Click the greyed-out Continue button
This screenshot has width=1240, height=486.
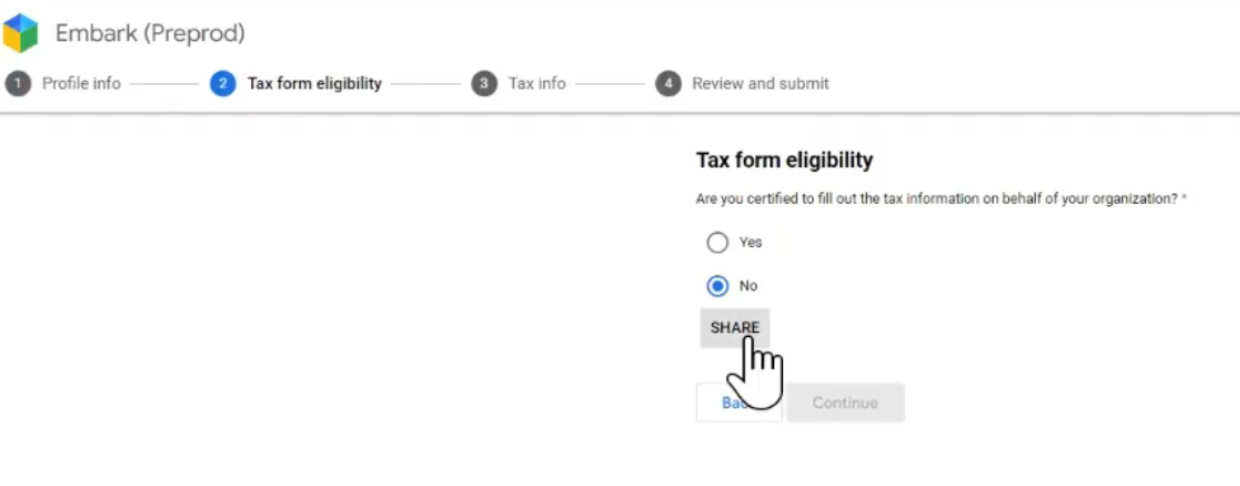tap(845, 403)
